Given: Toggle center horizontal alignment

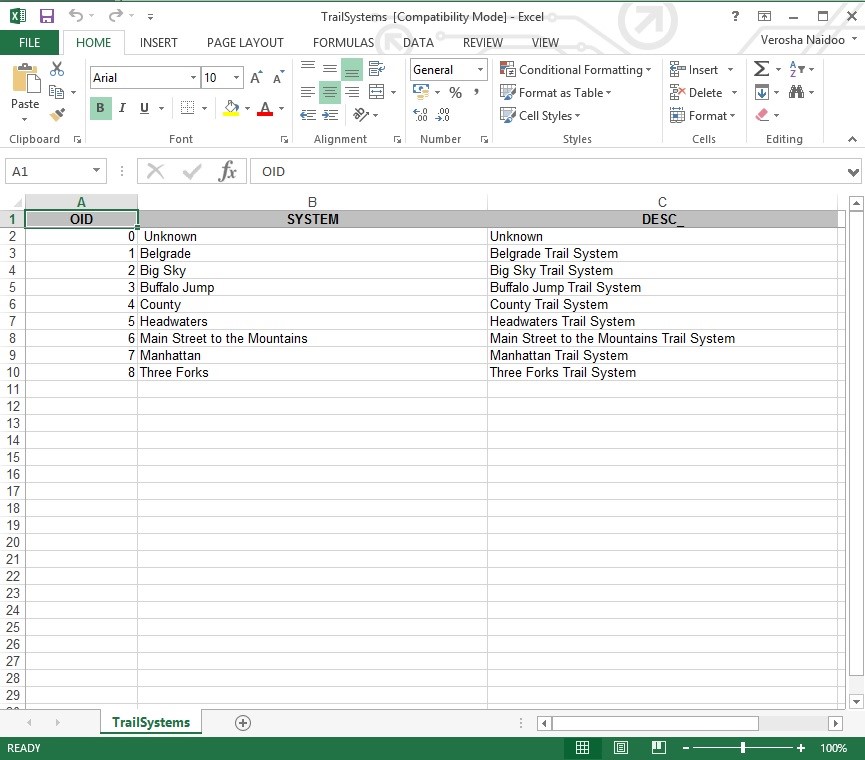Looking at the screenshot, I should [x=330, y=93].
